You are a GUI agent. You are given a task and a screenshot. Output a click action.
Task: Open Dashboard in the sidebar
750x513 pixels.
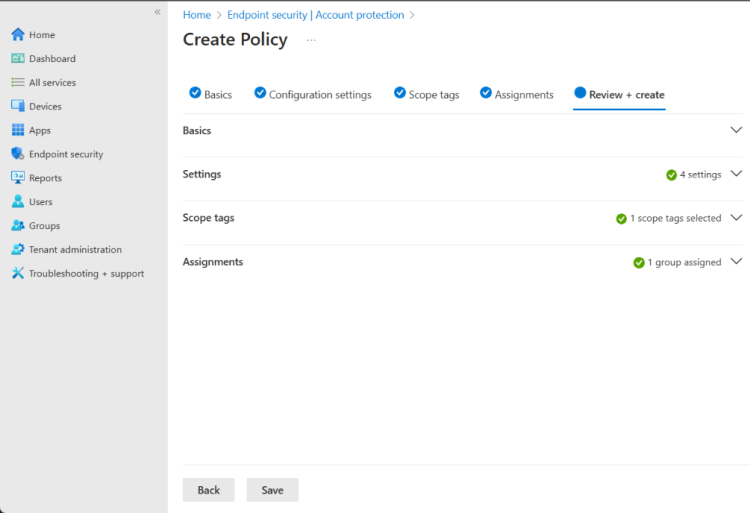tap(52, 59)
